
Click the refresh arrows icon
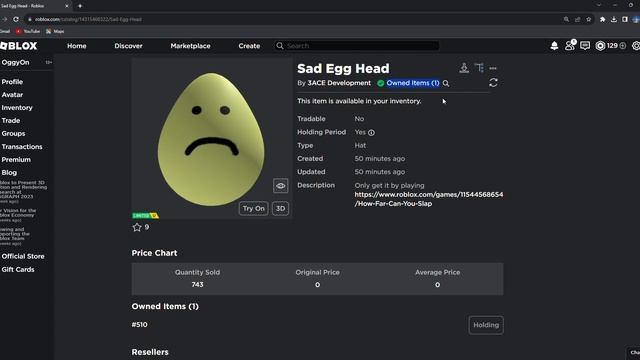click(493, 83)
